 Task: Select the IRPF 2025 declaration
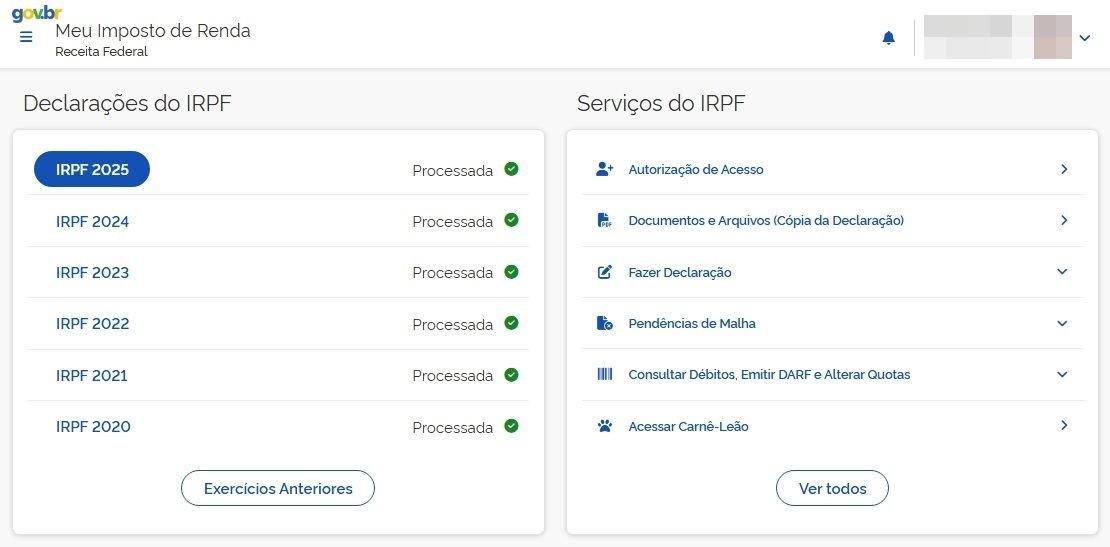[x=92, y=170]
